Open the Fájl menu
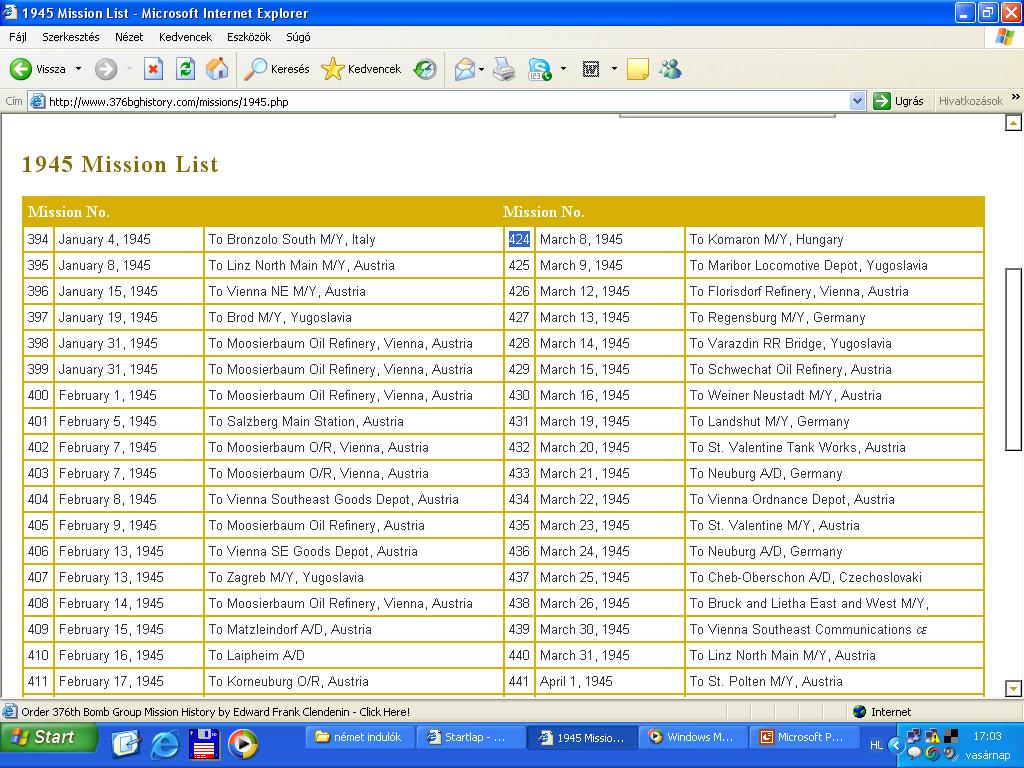1024x768 pixels. click(18, 37)
